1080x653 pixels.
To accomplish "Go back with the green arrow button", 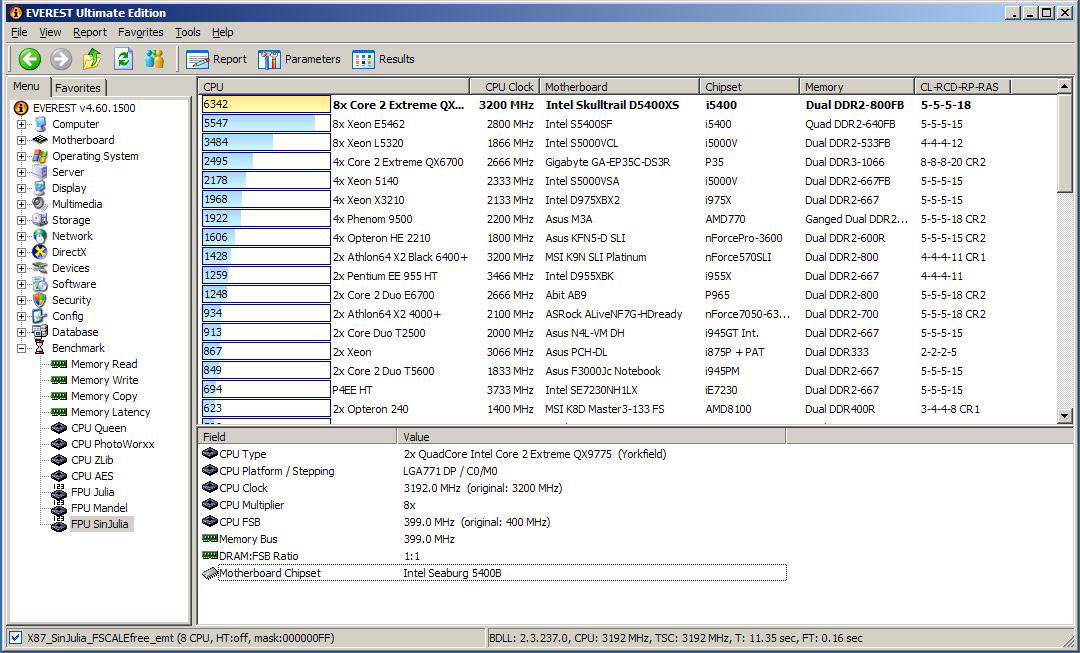I will pyautogui.click(x=30, y=59).
